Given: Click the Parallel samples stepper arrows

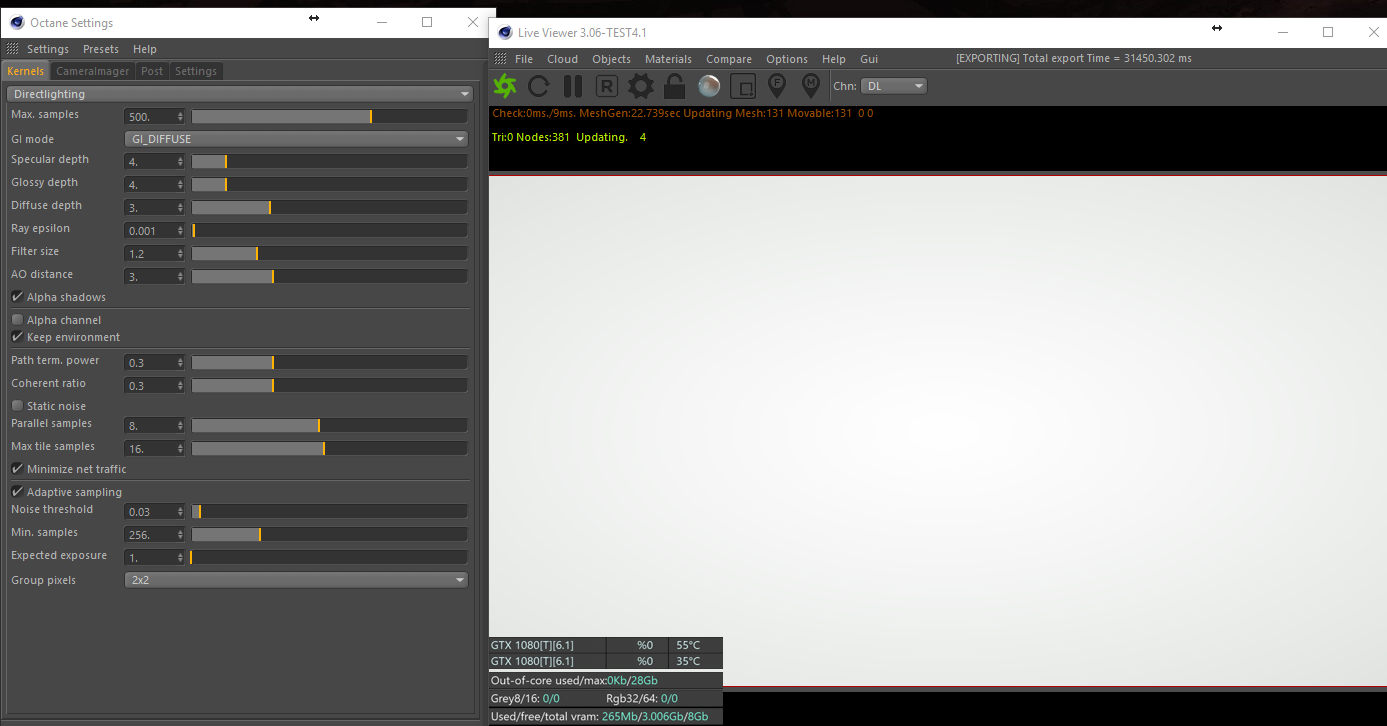Looking at the screenshot, I should 180,425.
